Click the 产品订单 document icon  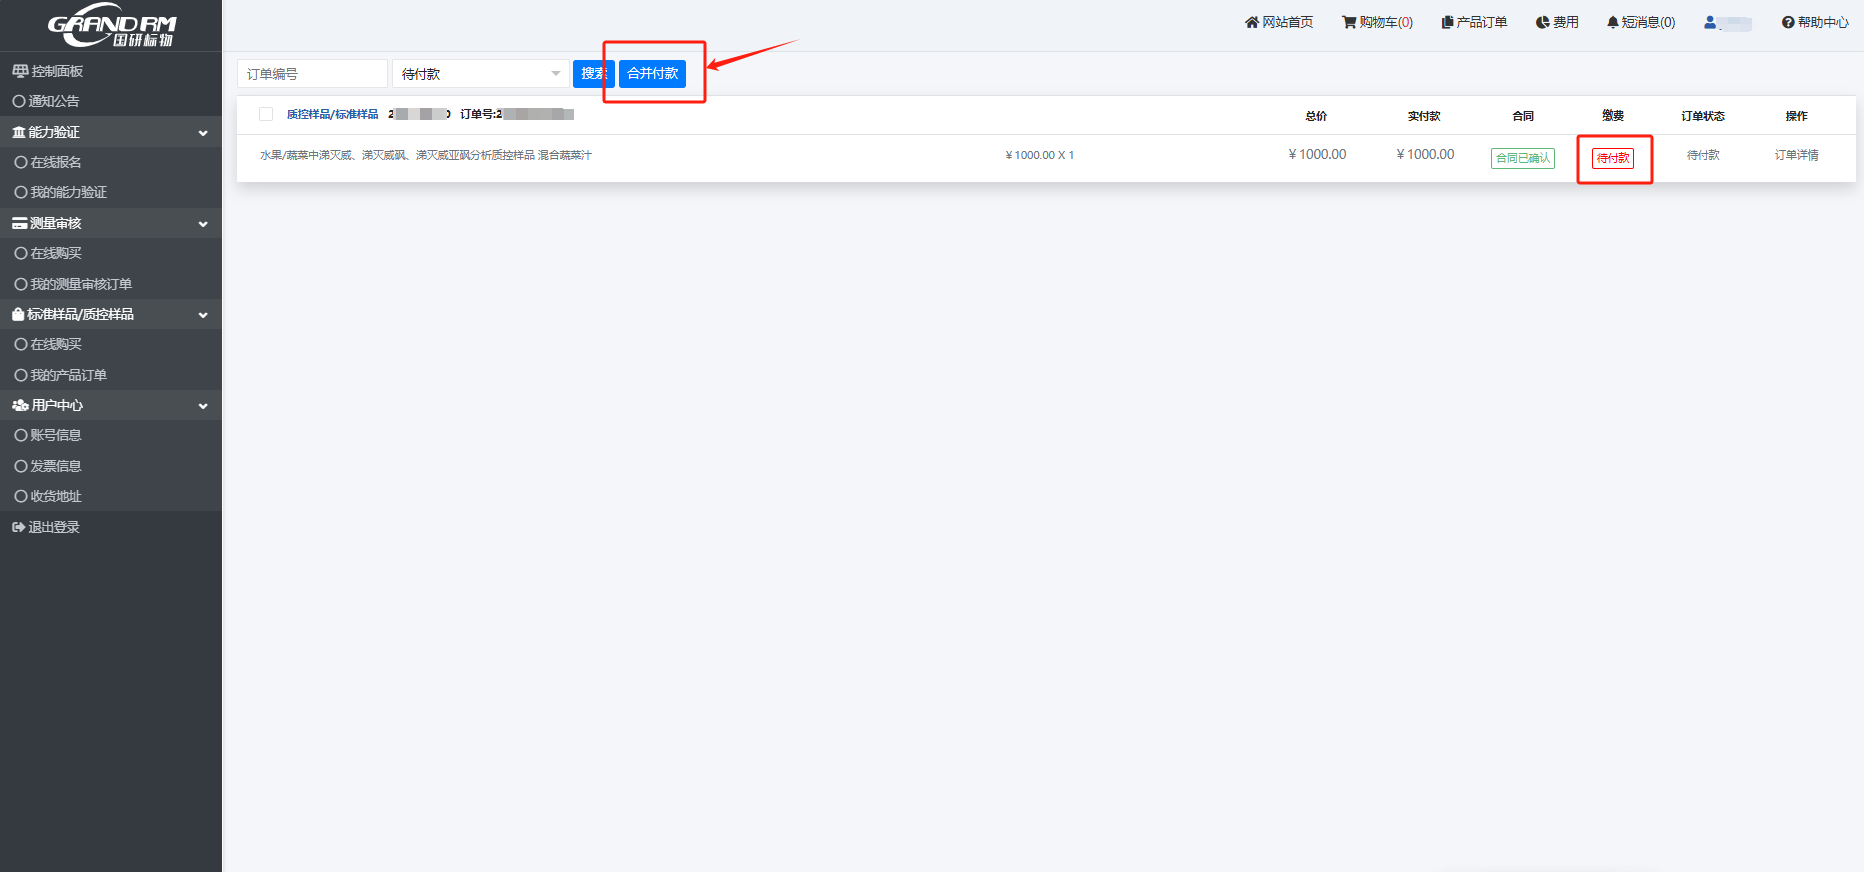coord(1447,22)
